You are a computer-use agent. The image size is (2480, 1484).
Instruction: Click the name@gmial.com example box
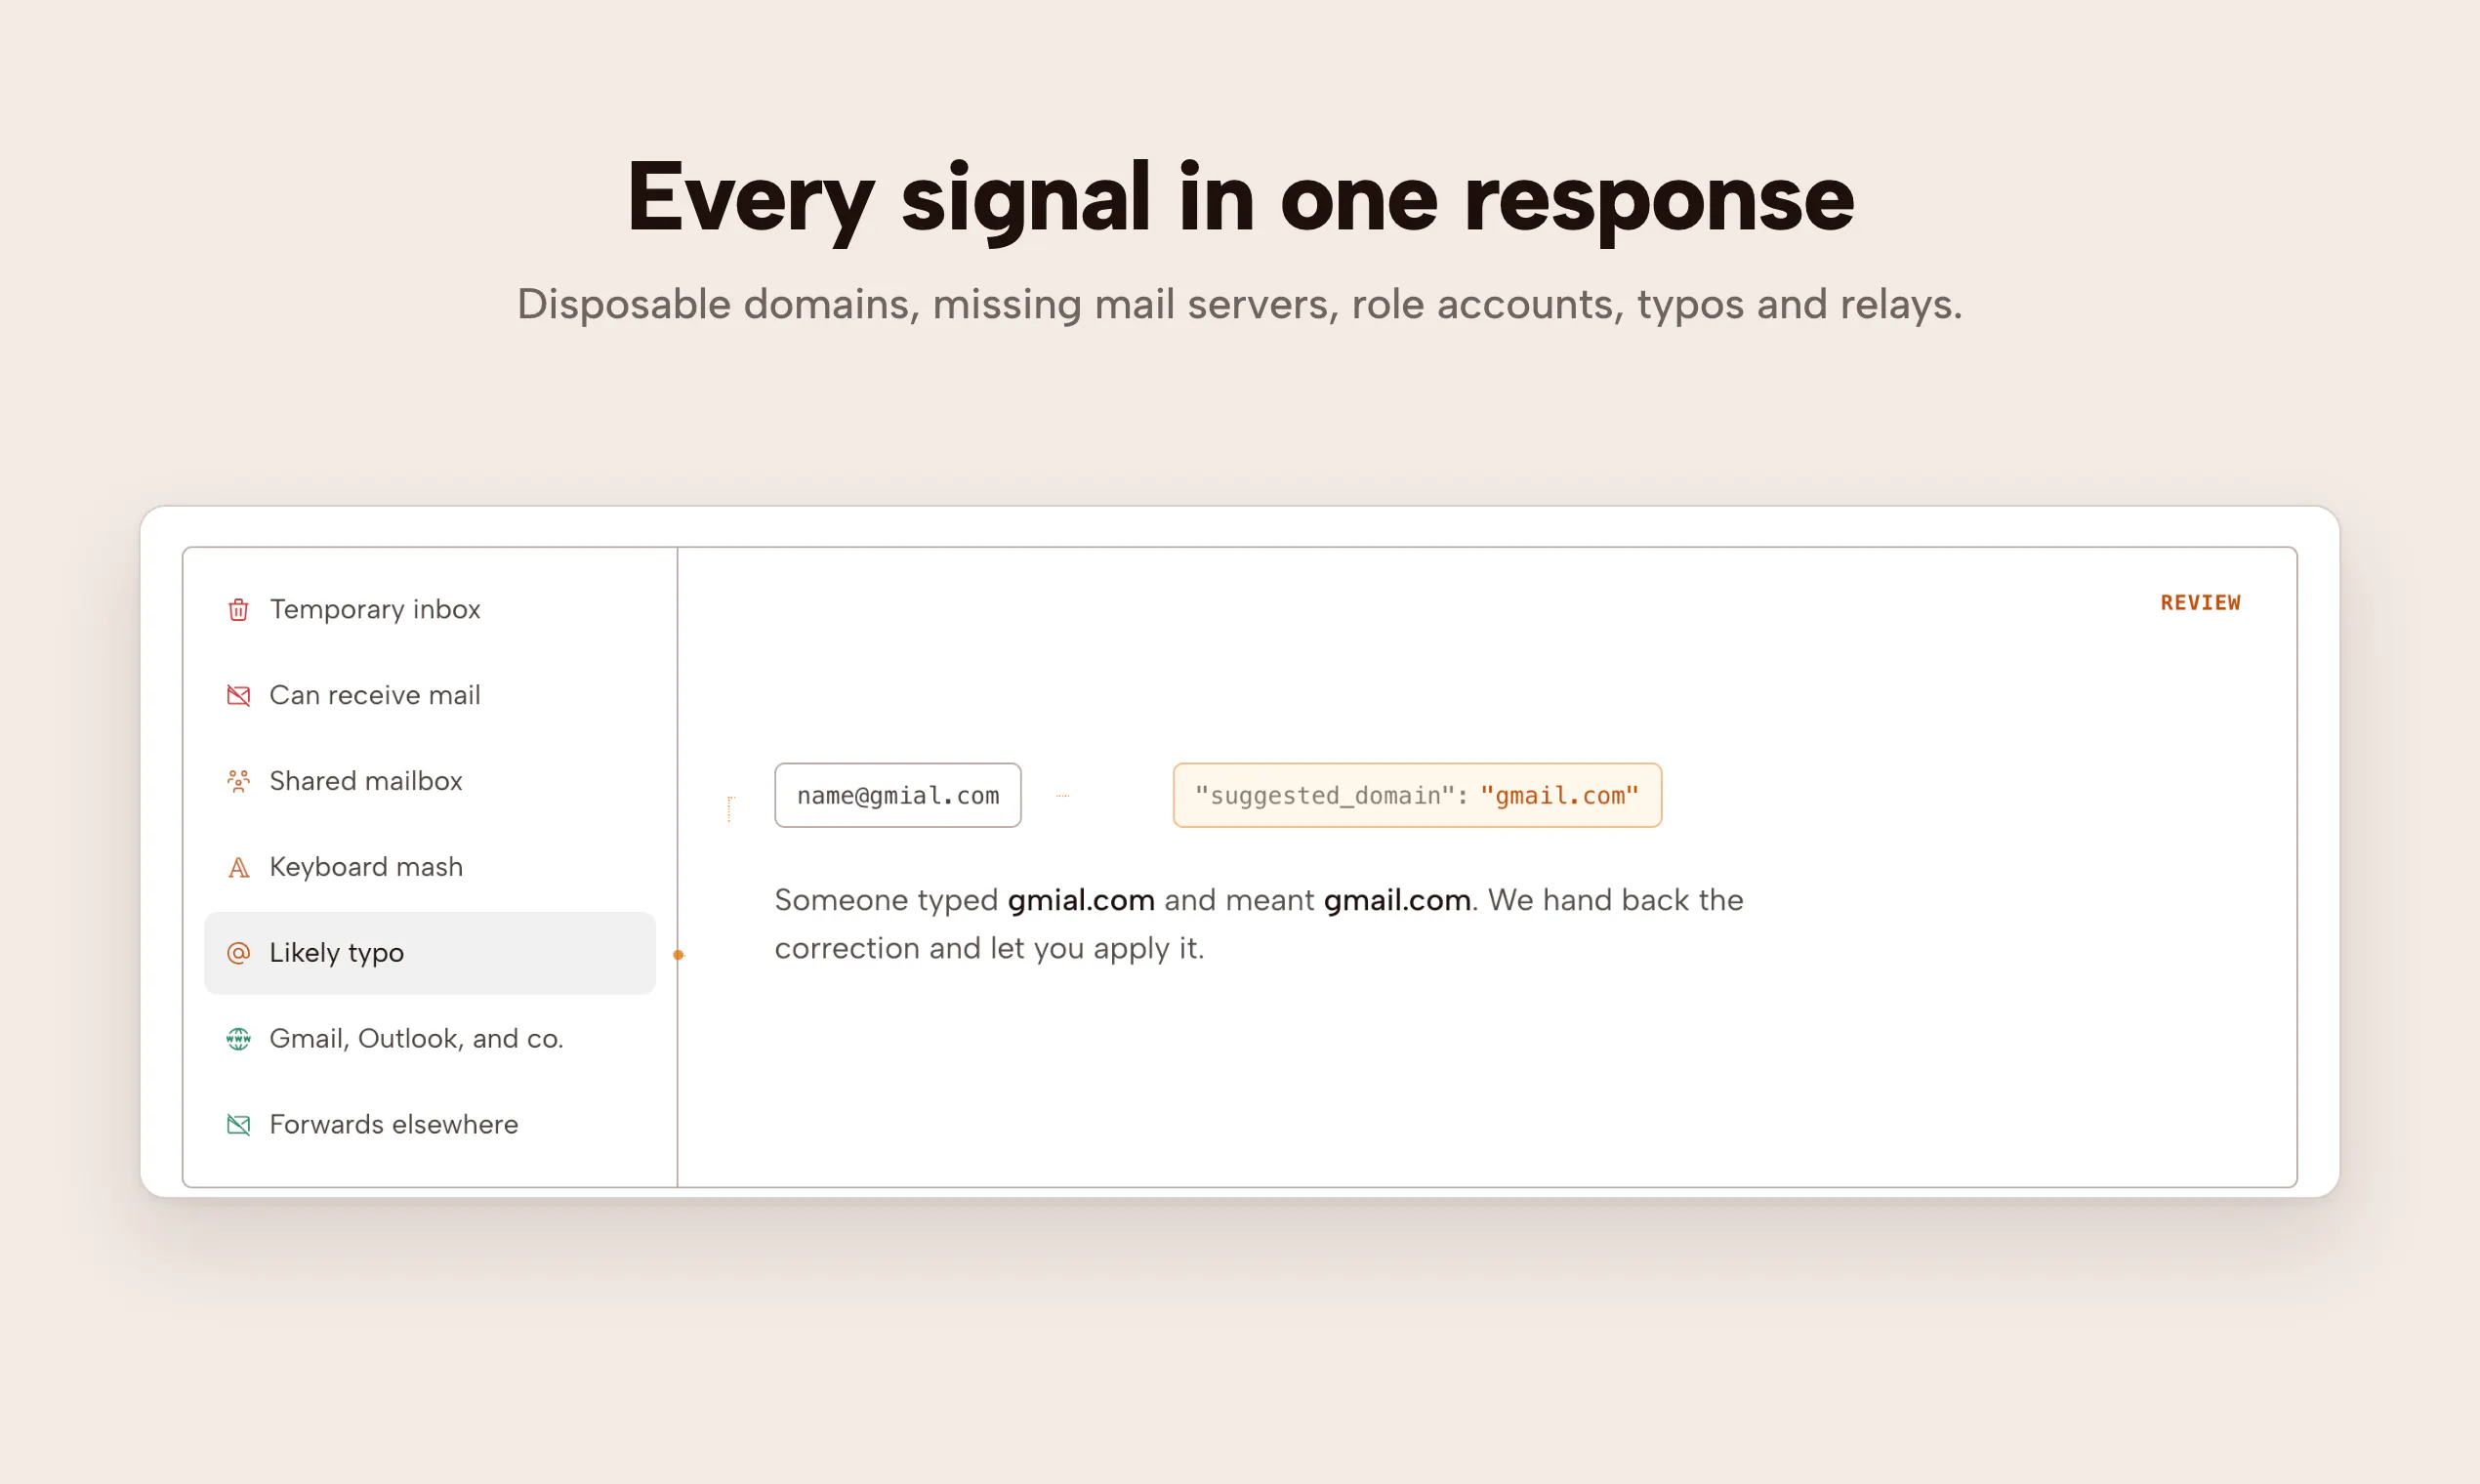pyautogui.click(x=898, y=795)
